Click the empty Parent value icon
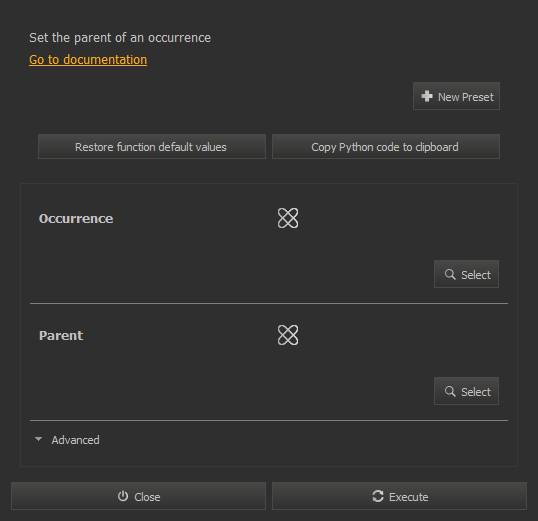The image size is (538, 521). coord(288,335)
